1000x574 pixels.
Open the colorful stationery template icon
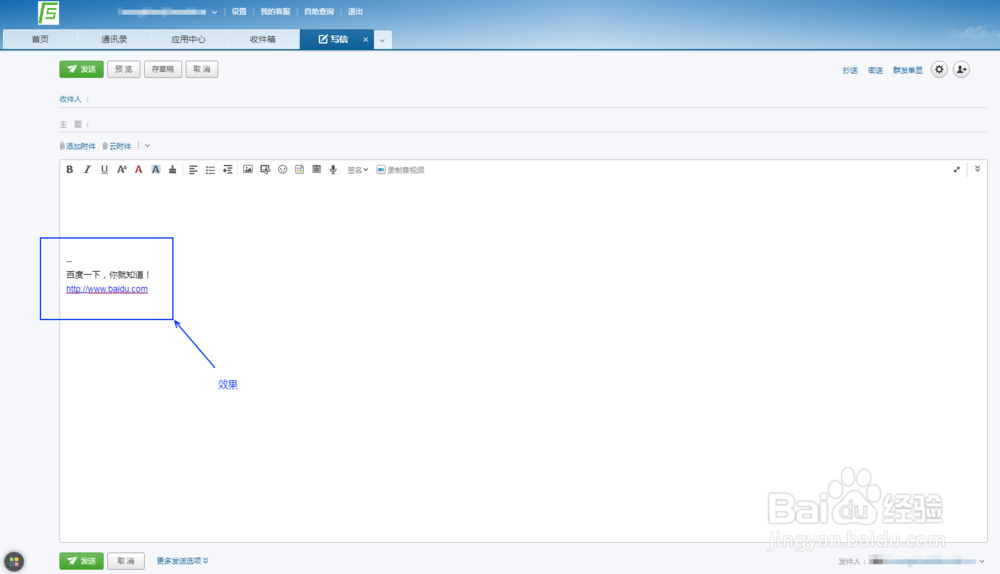(299, 170)
